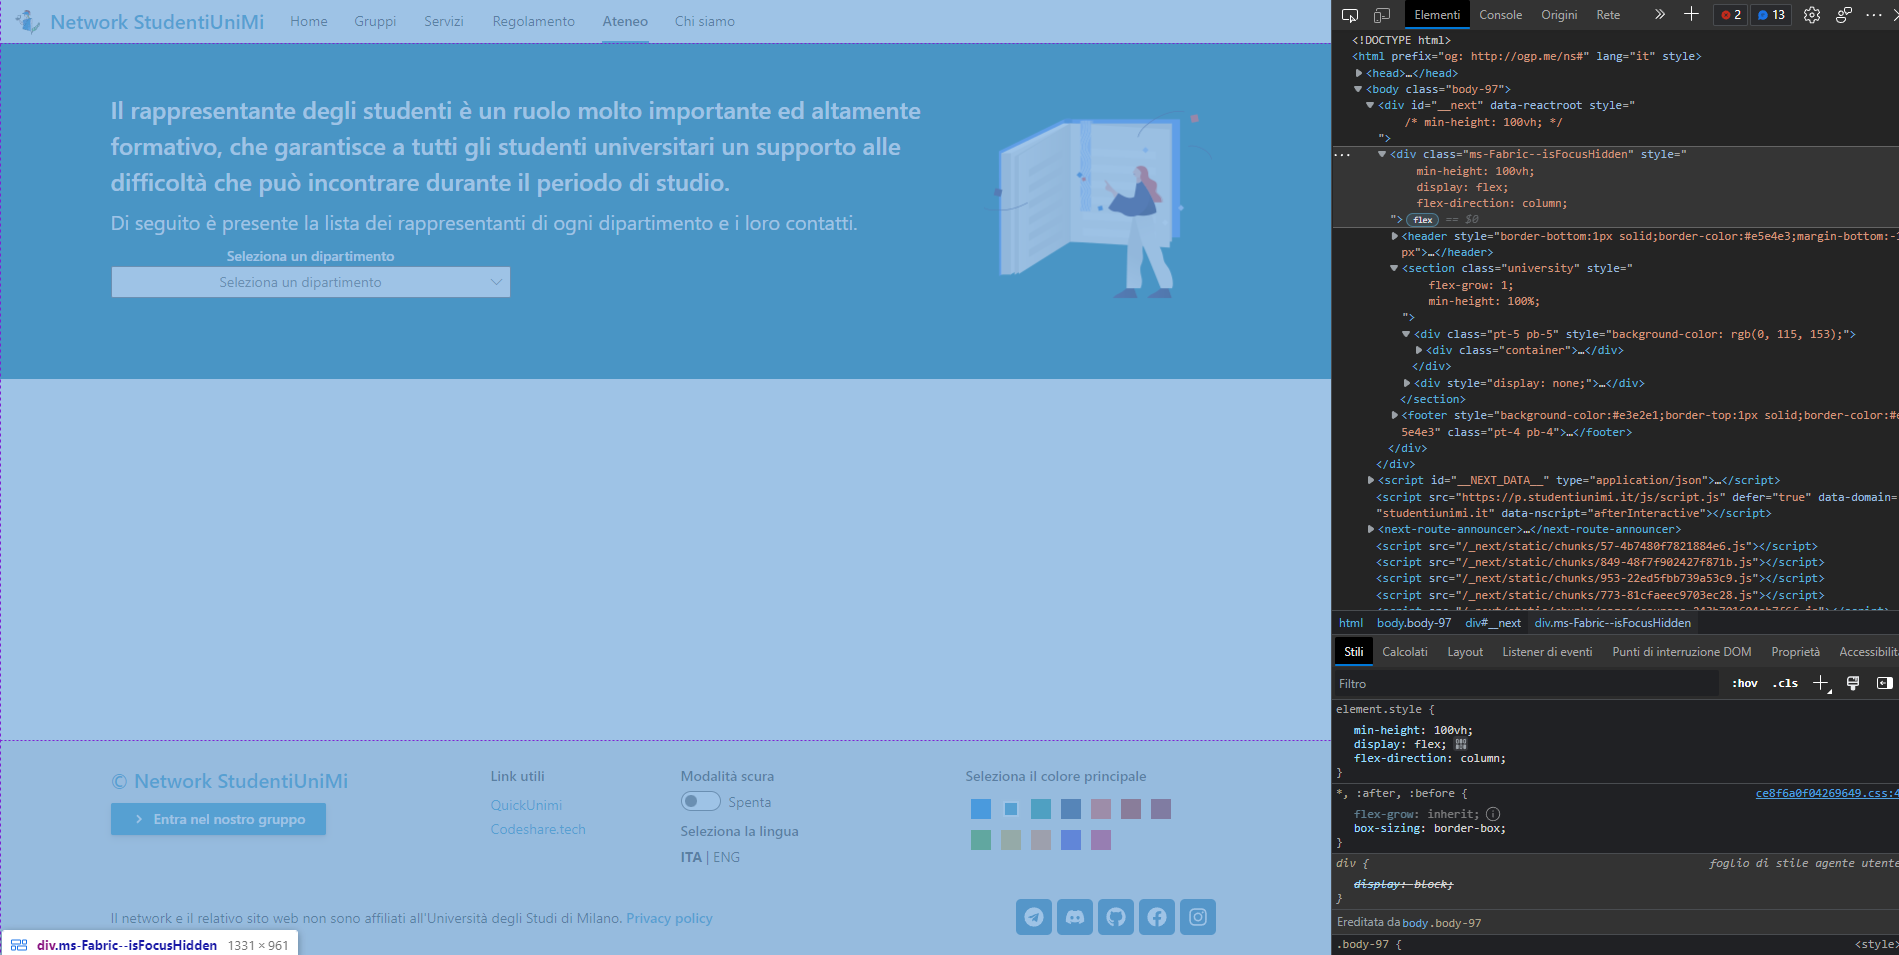1899x955 pixels.
Task: Add new style rule plus icon
Action: 1821,683
